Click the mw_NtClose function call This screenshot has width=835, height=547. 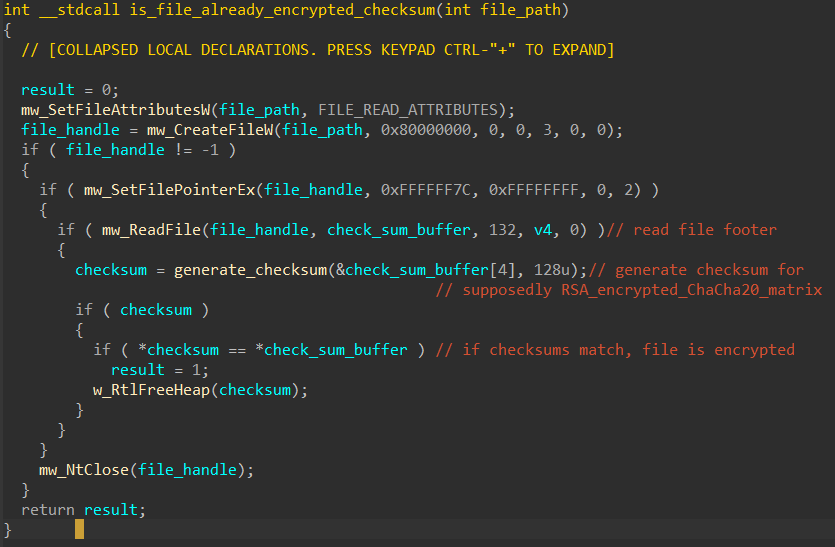point(84,470)
